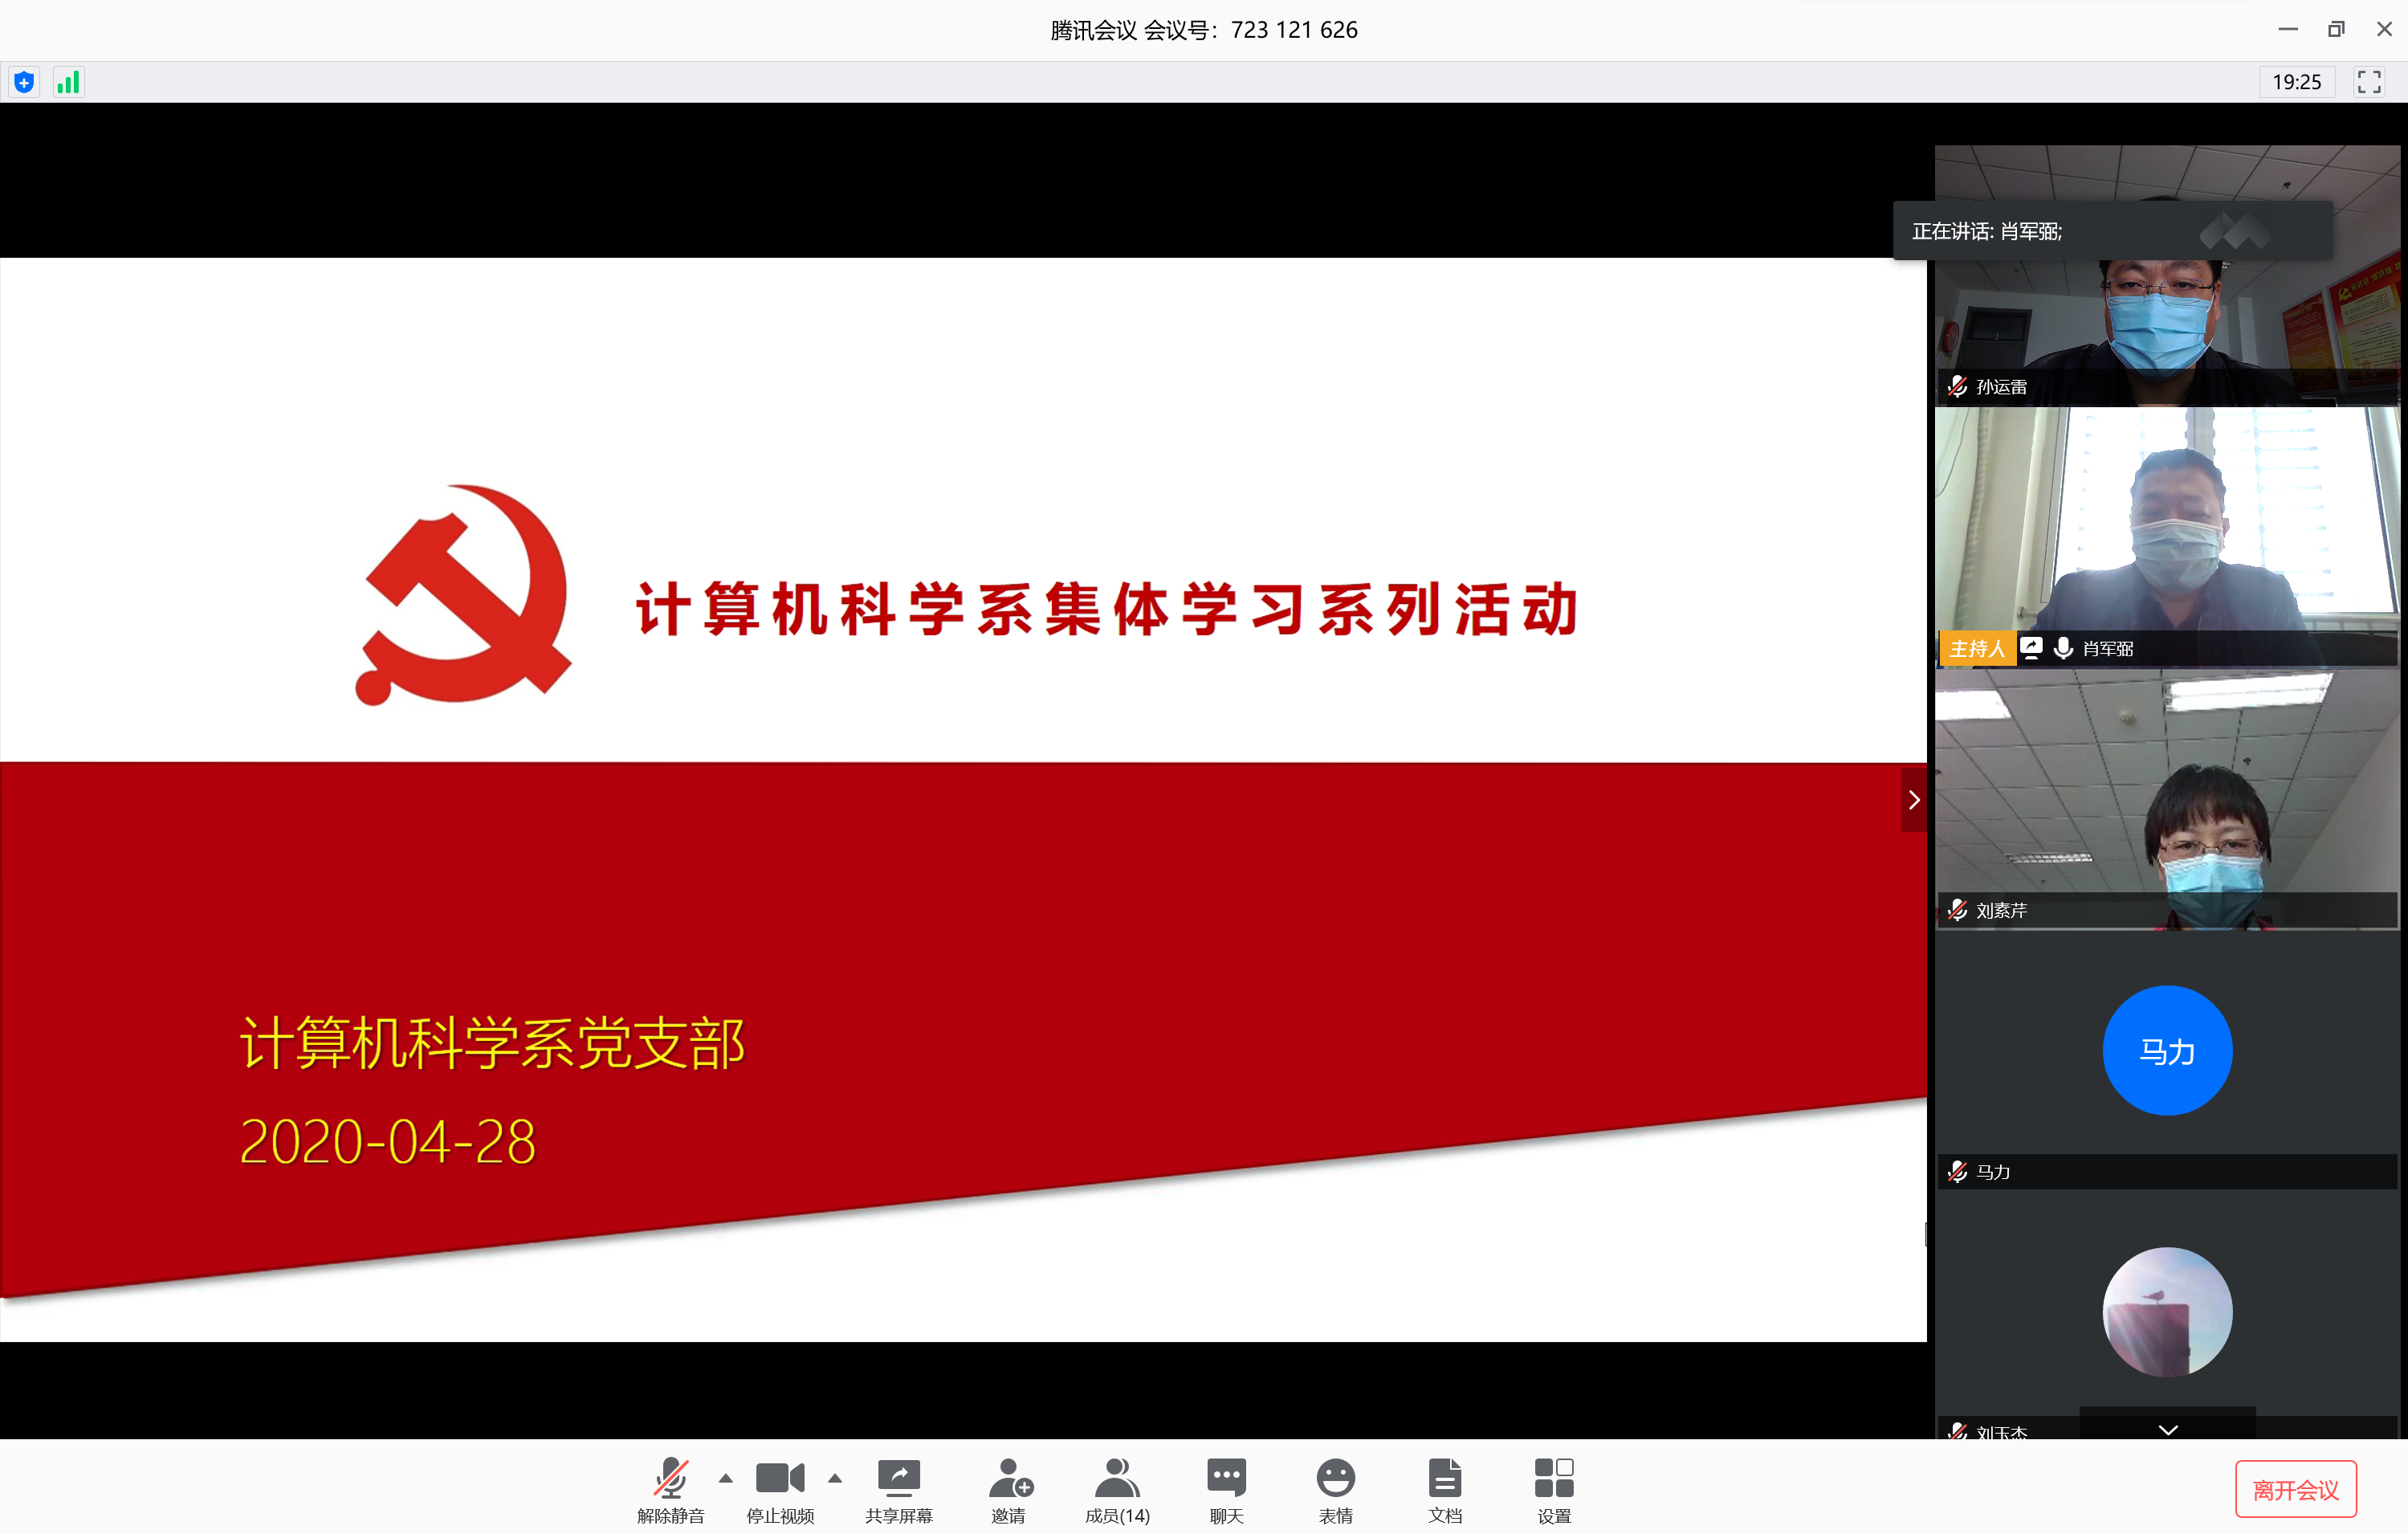The image size is (2408, 1534).
Task: Expand video options arrow beside 停止视频
Action: point(835,1477)
